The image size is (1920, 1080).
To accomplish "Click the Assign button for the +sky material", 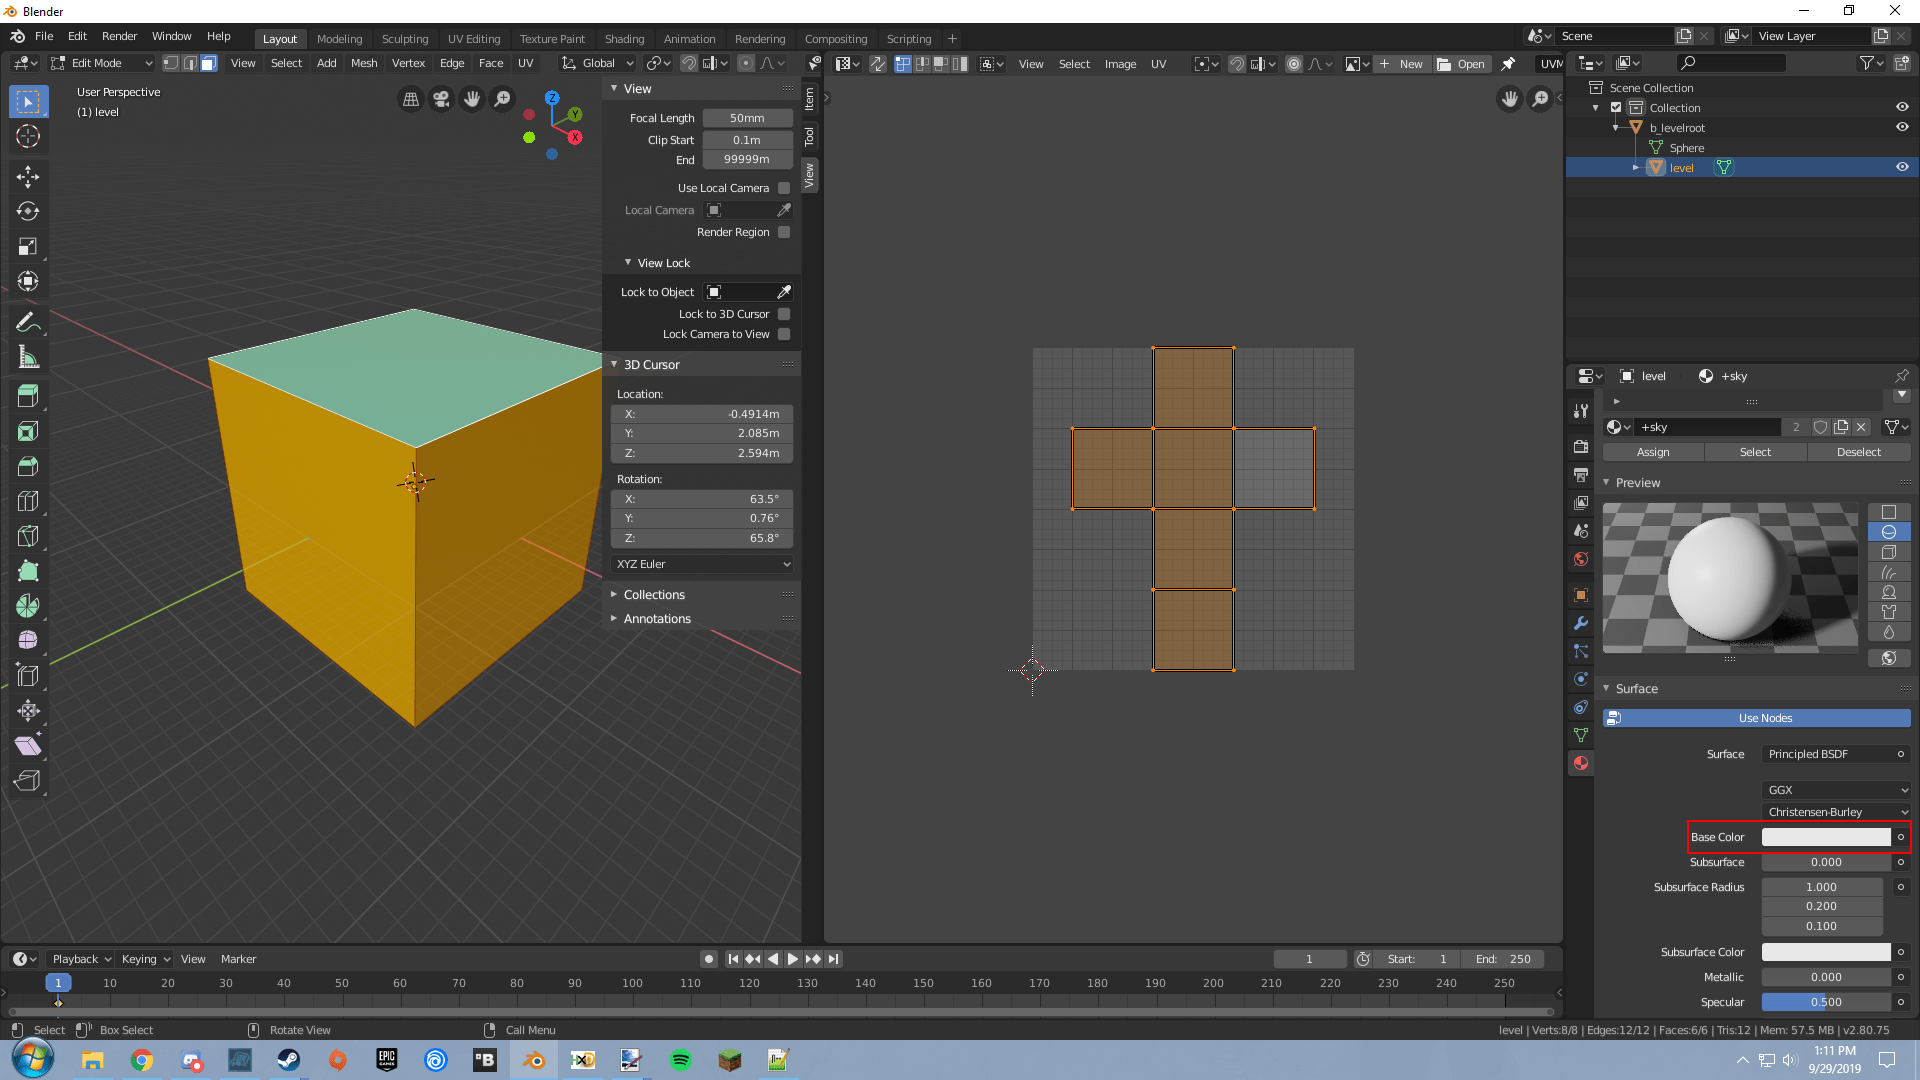I will 1652,452.
